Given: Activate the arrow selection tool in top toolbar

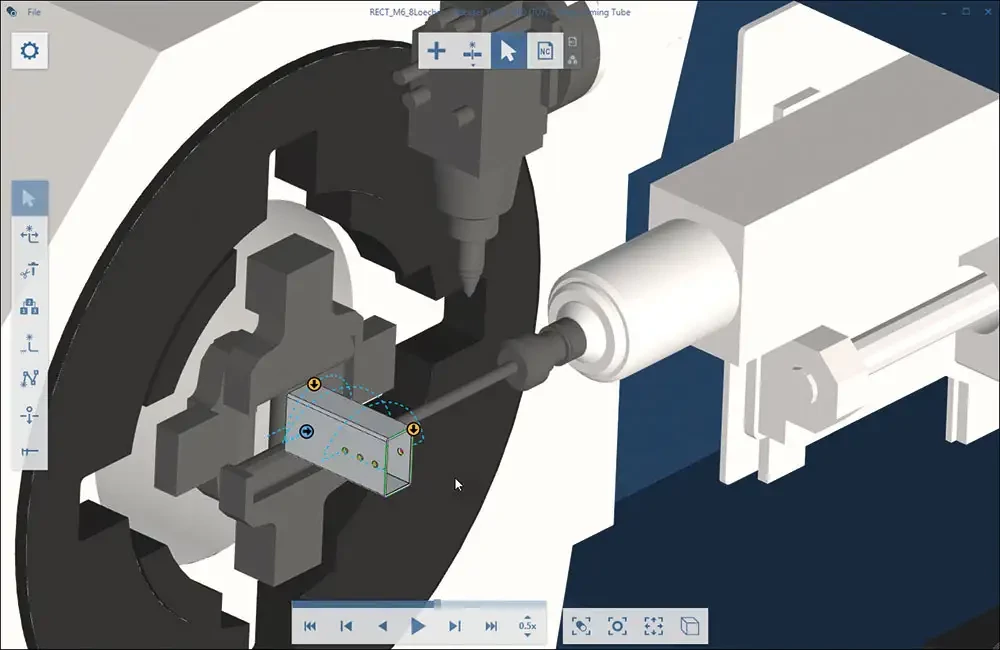Looking at the screenshot, I should tap(508, 50).
